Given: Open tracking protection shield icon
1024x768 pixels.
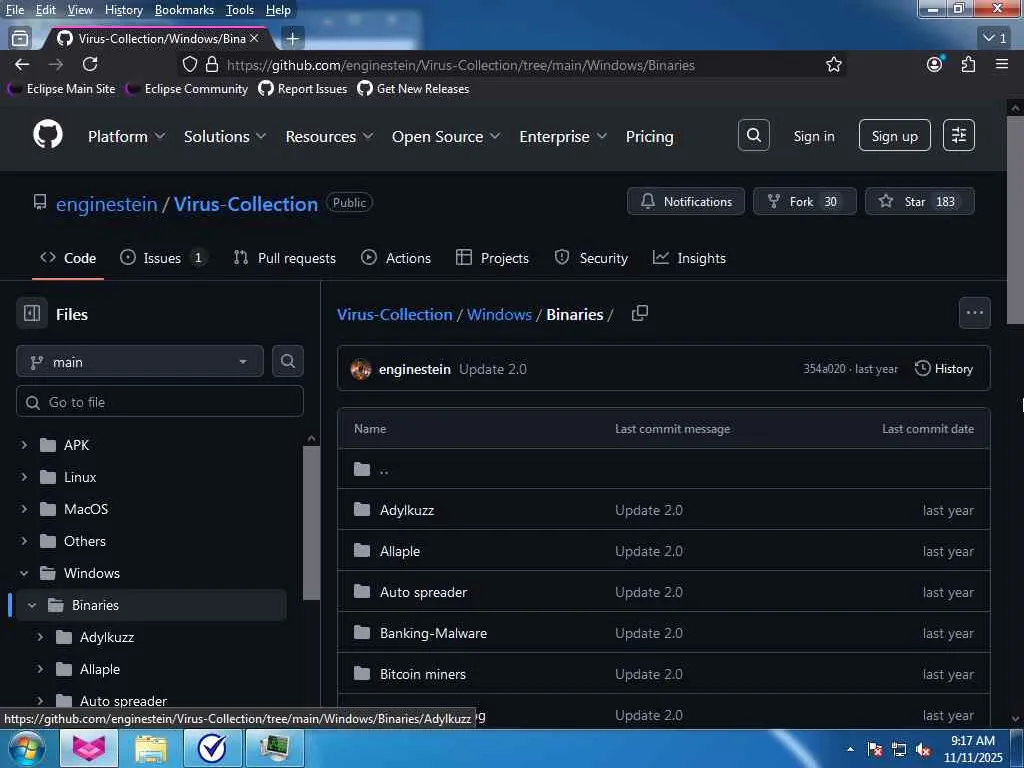Looking at the screenshot, I should [189, 65].
